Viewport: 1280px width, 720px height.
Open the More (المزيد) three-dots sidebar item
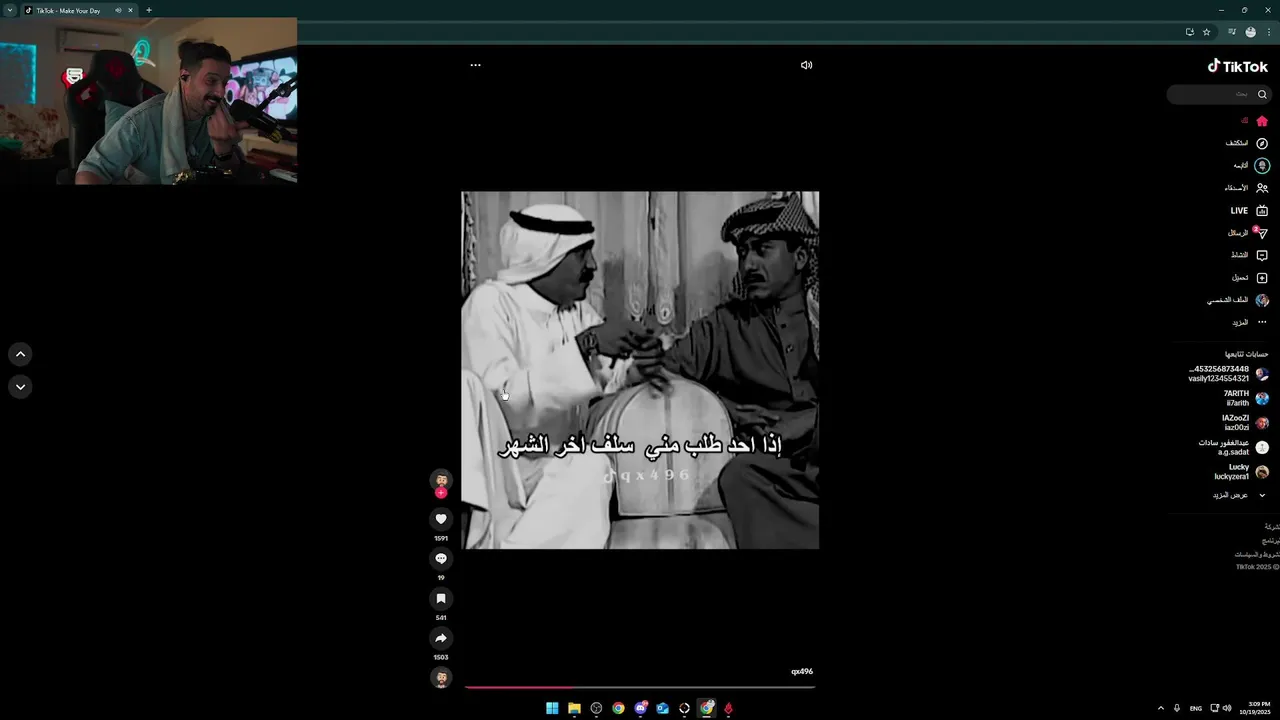[x=1250, y=322]
